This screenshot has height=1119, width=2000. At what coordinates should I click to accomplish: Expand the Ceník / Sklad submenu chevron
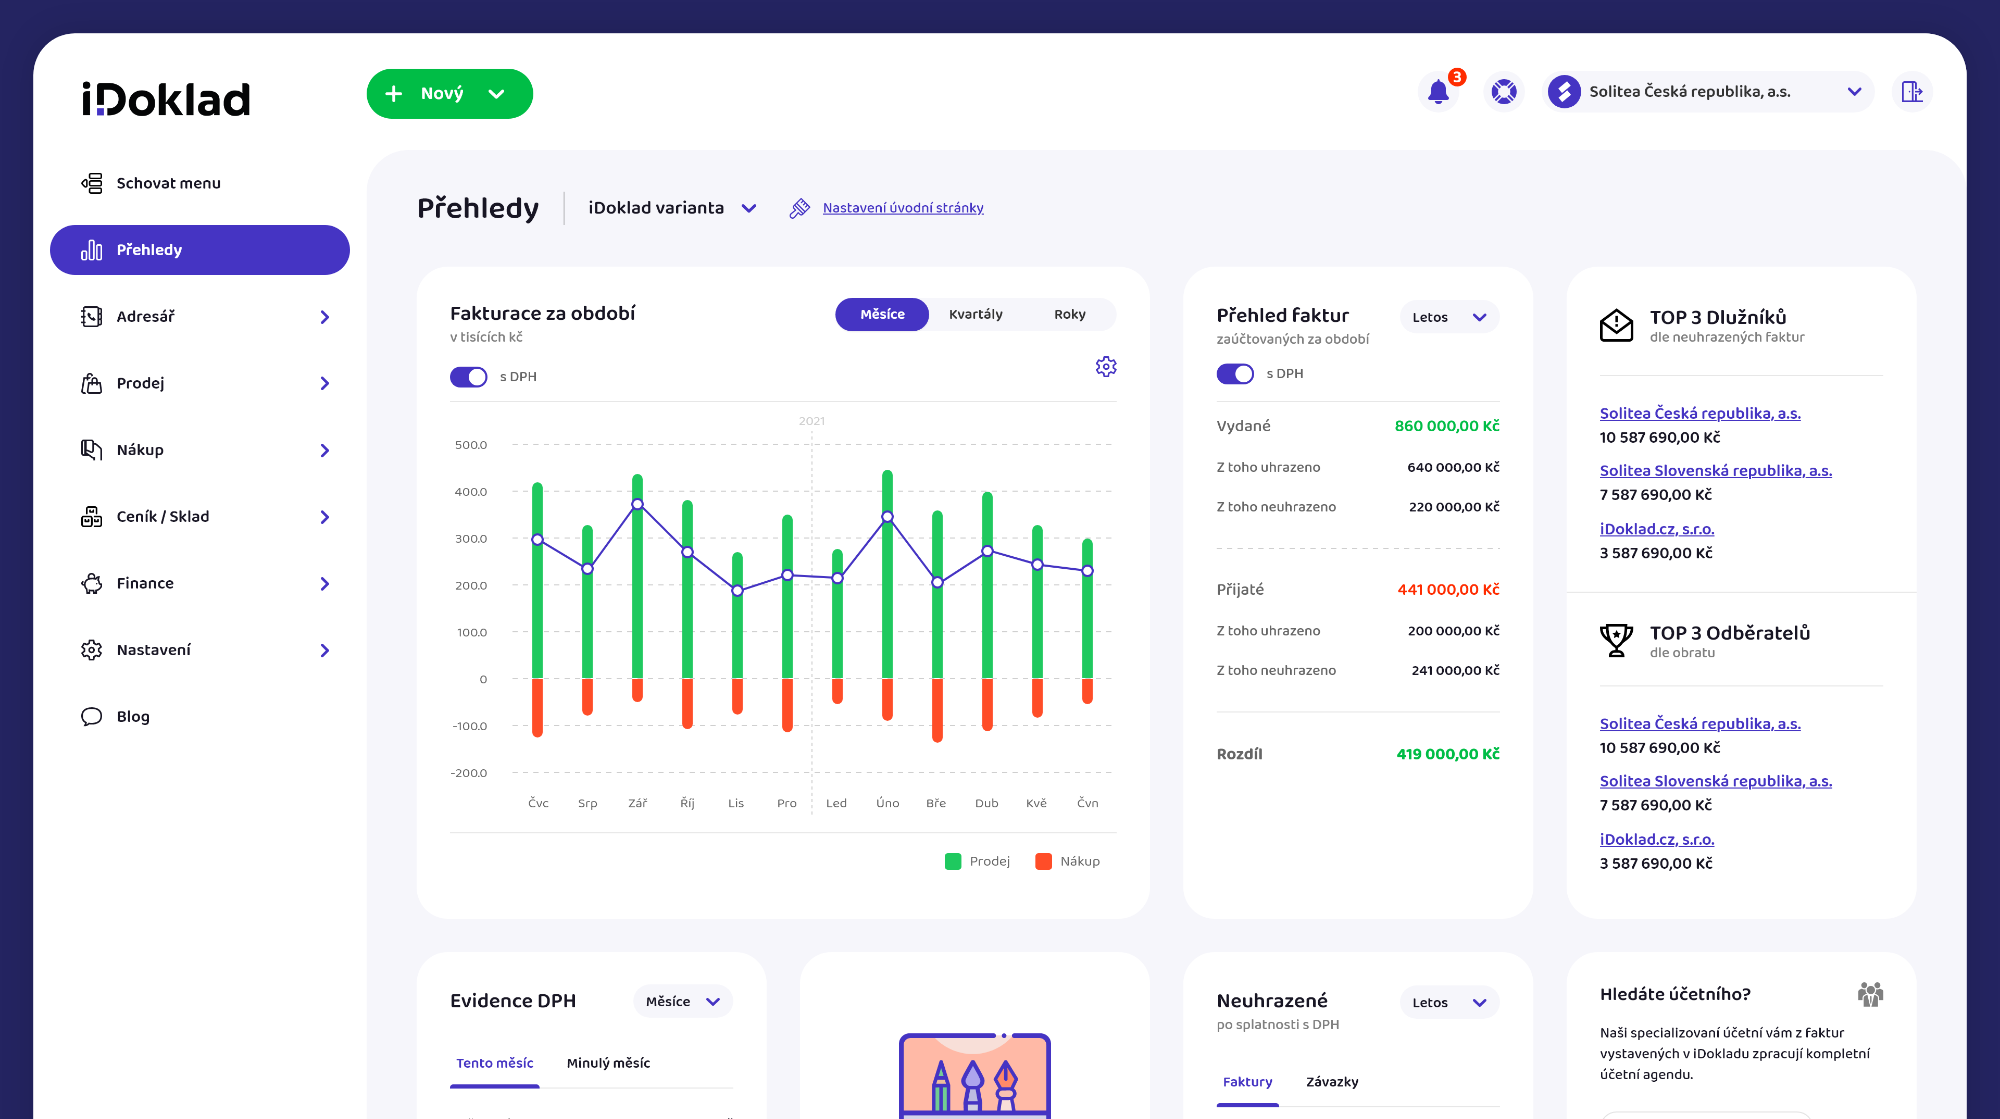point(325,517)
